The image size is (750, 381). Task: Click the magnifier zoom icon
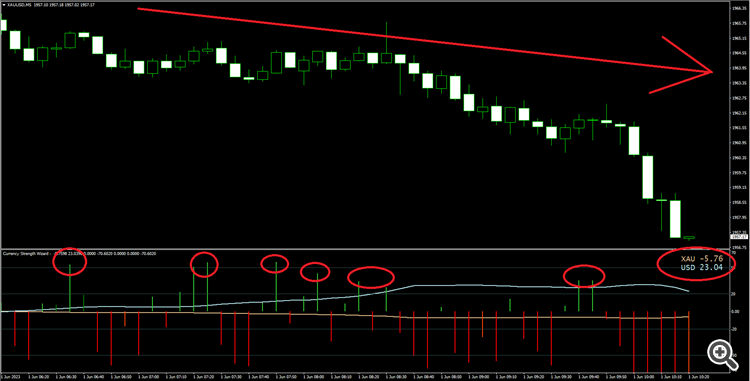(722, 355)
